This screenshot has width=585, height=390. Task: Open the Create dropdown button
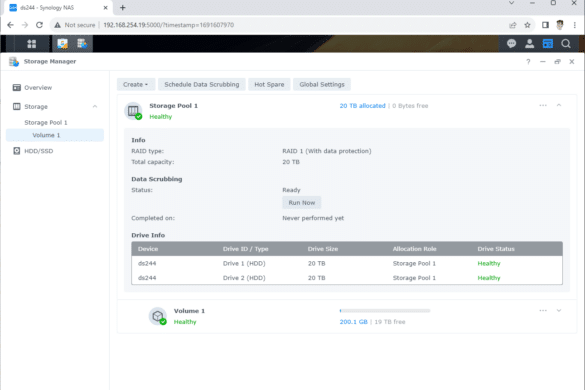click(x=136, y=85)
